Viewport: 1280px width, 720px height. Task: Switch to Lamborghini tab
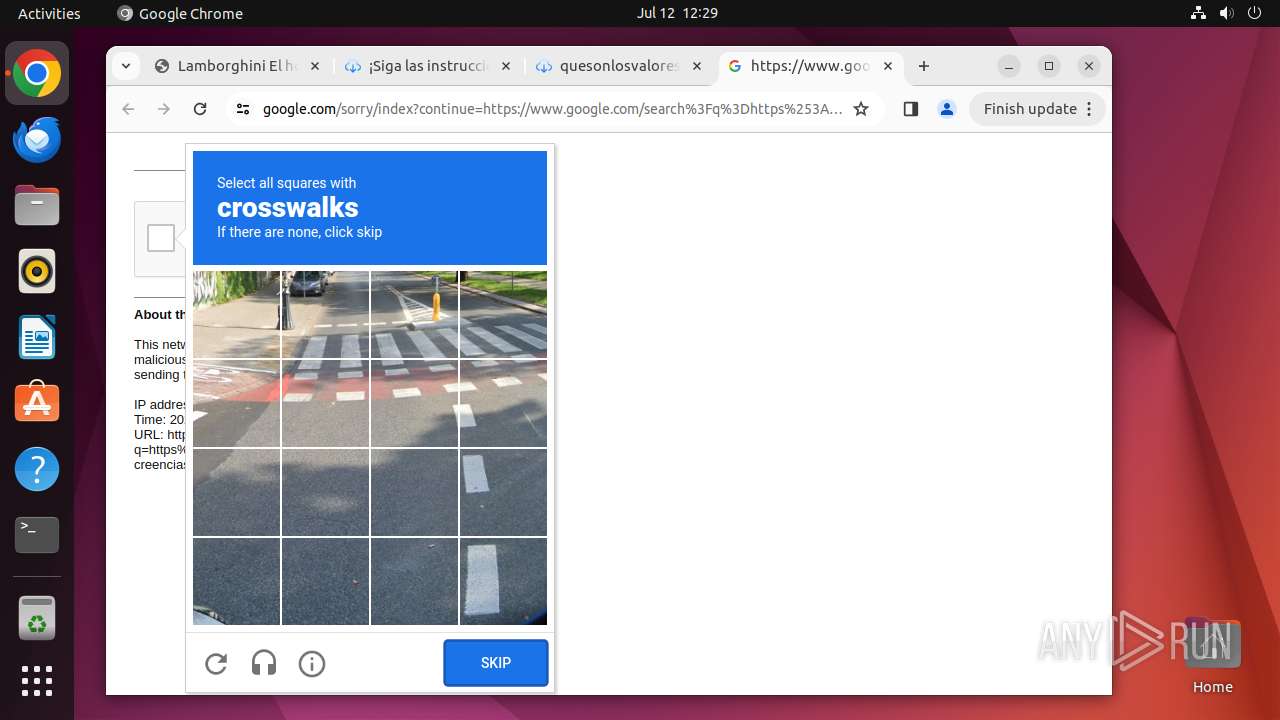pyautogui.click(x=238, y=66)
